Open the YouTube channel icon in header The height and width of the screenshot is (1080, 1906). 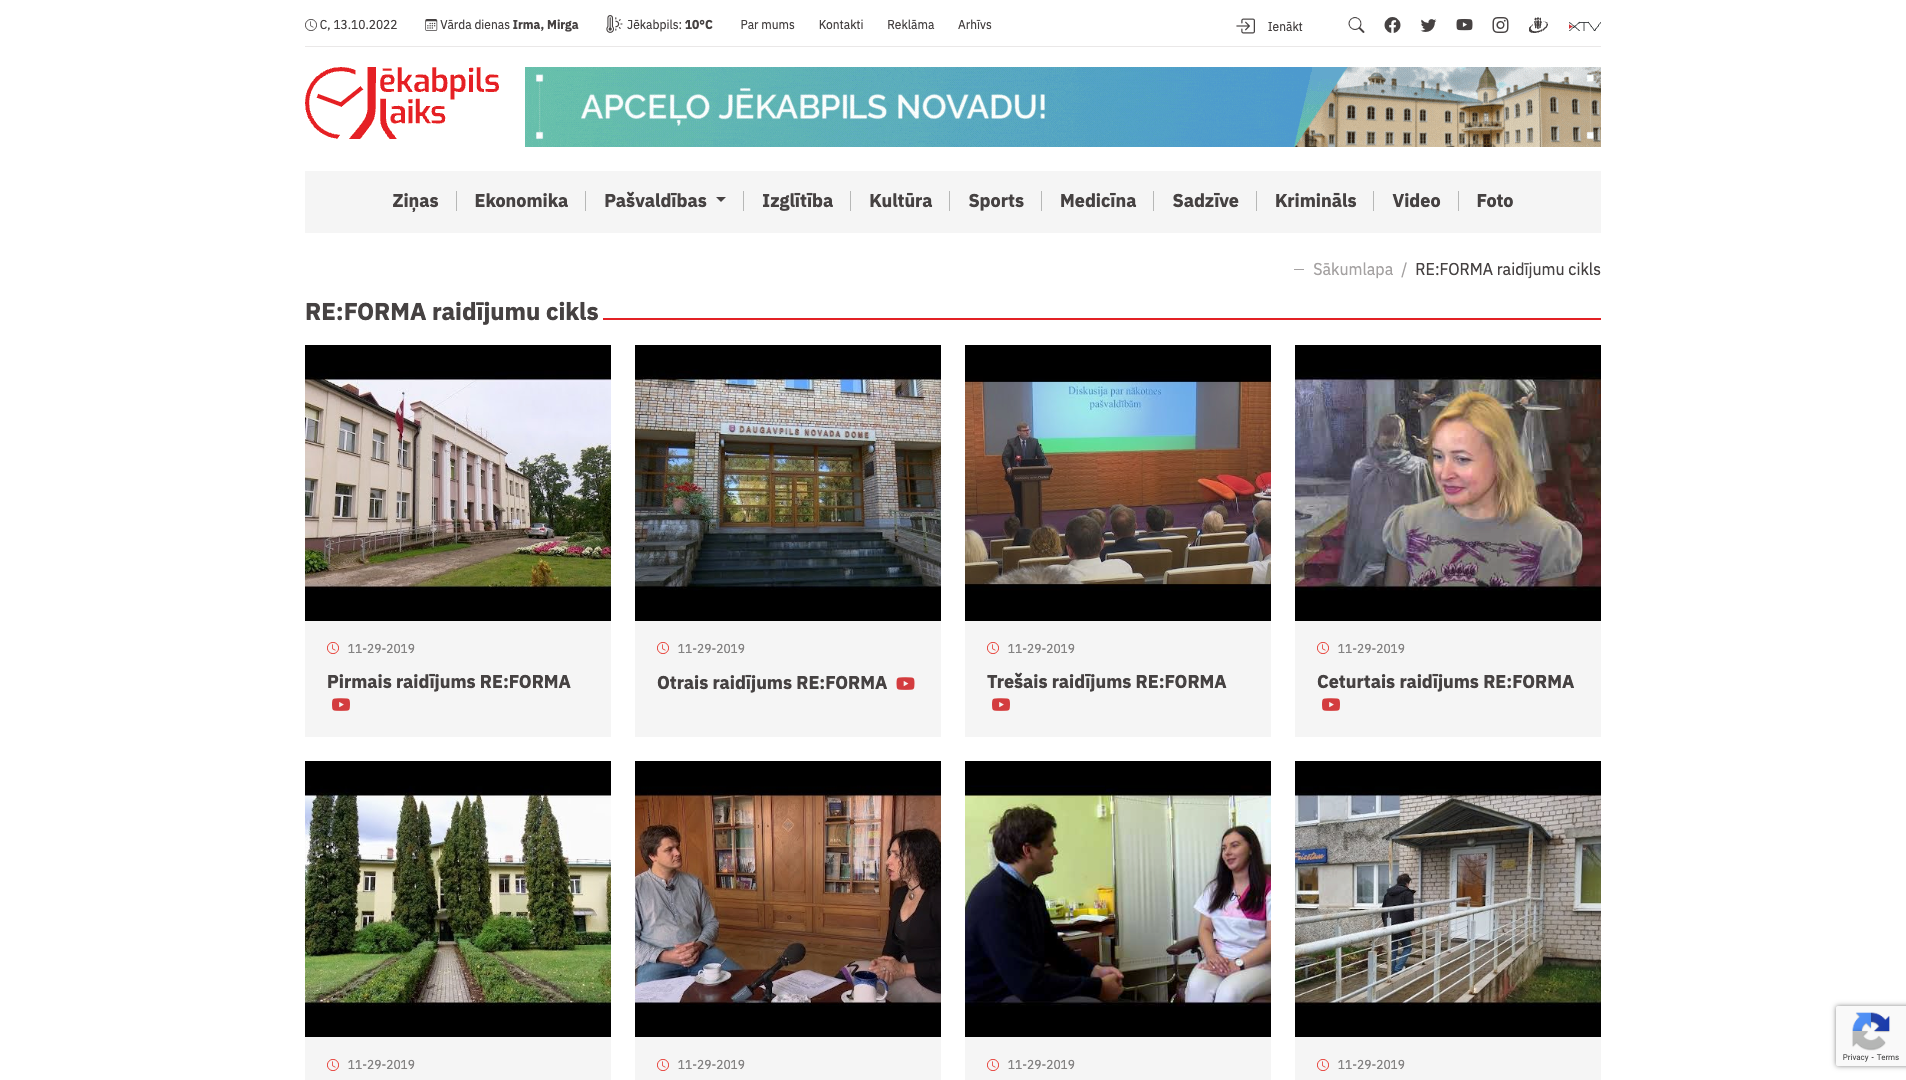1464,25
